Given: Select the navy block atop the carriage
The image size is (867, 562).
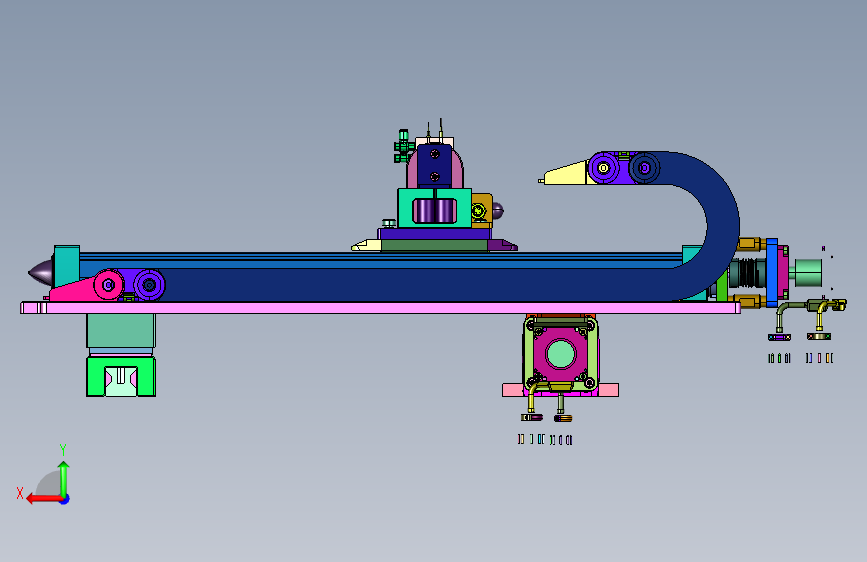Looking at the screenshot, I should [x=435, y=164].
